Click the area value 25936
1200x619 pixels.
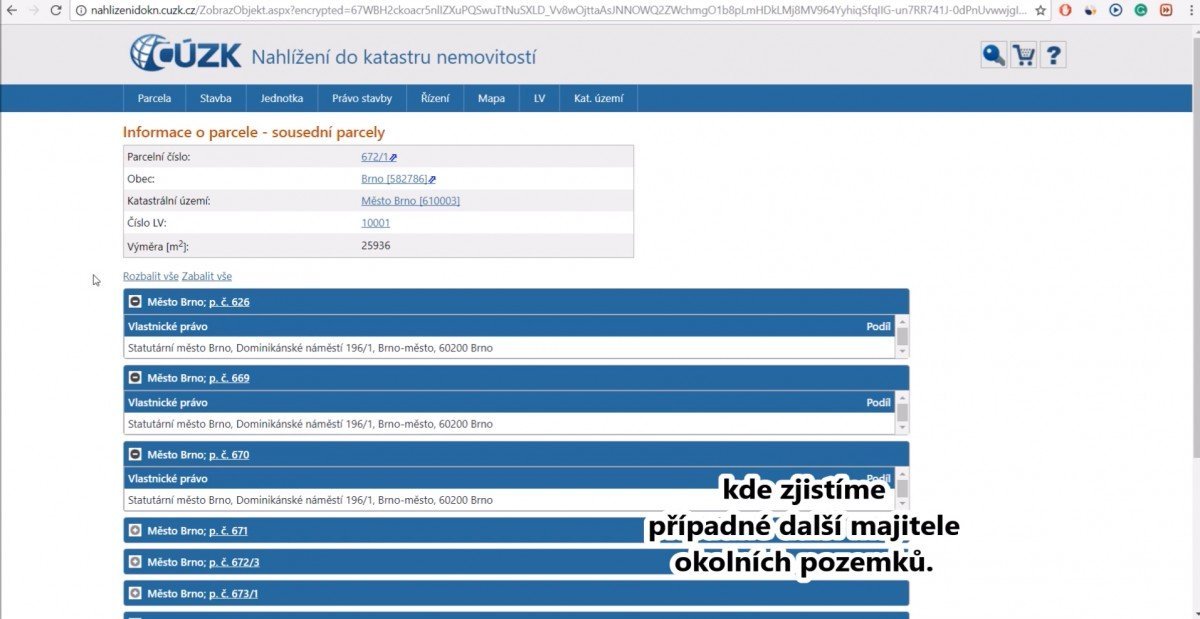pyautogui.click(x=375, y=245)
